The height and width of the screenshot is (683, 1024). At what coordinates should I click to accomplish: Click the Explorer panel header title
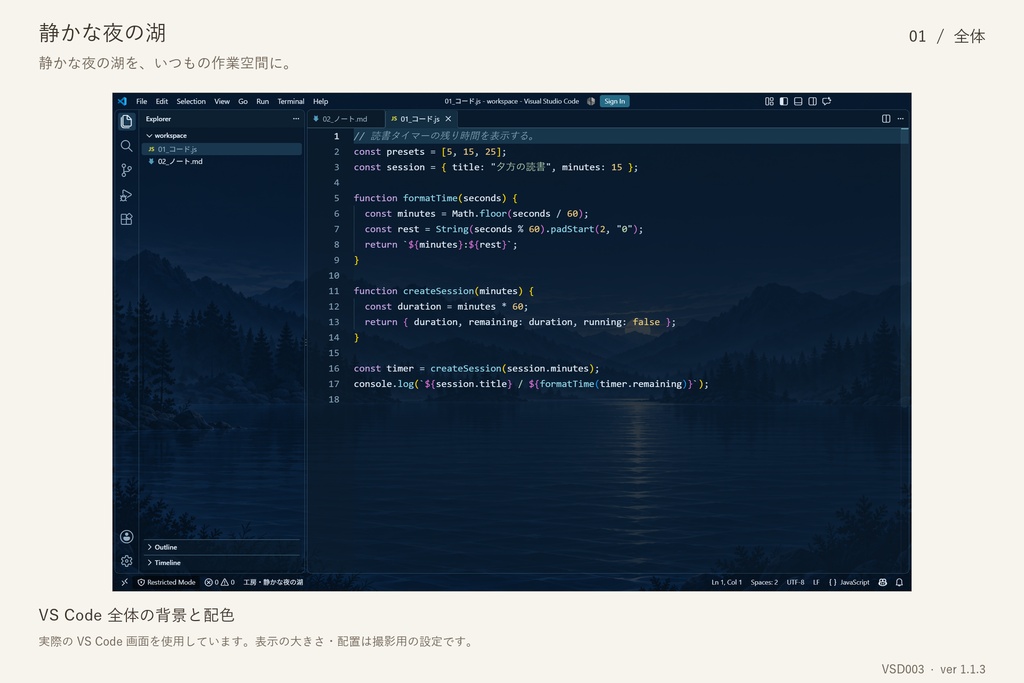click(x=158, y=119)
